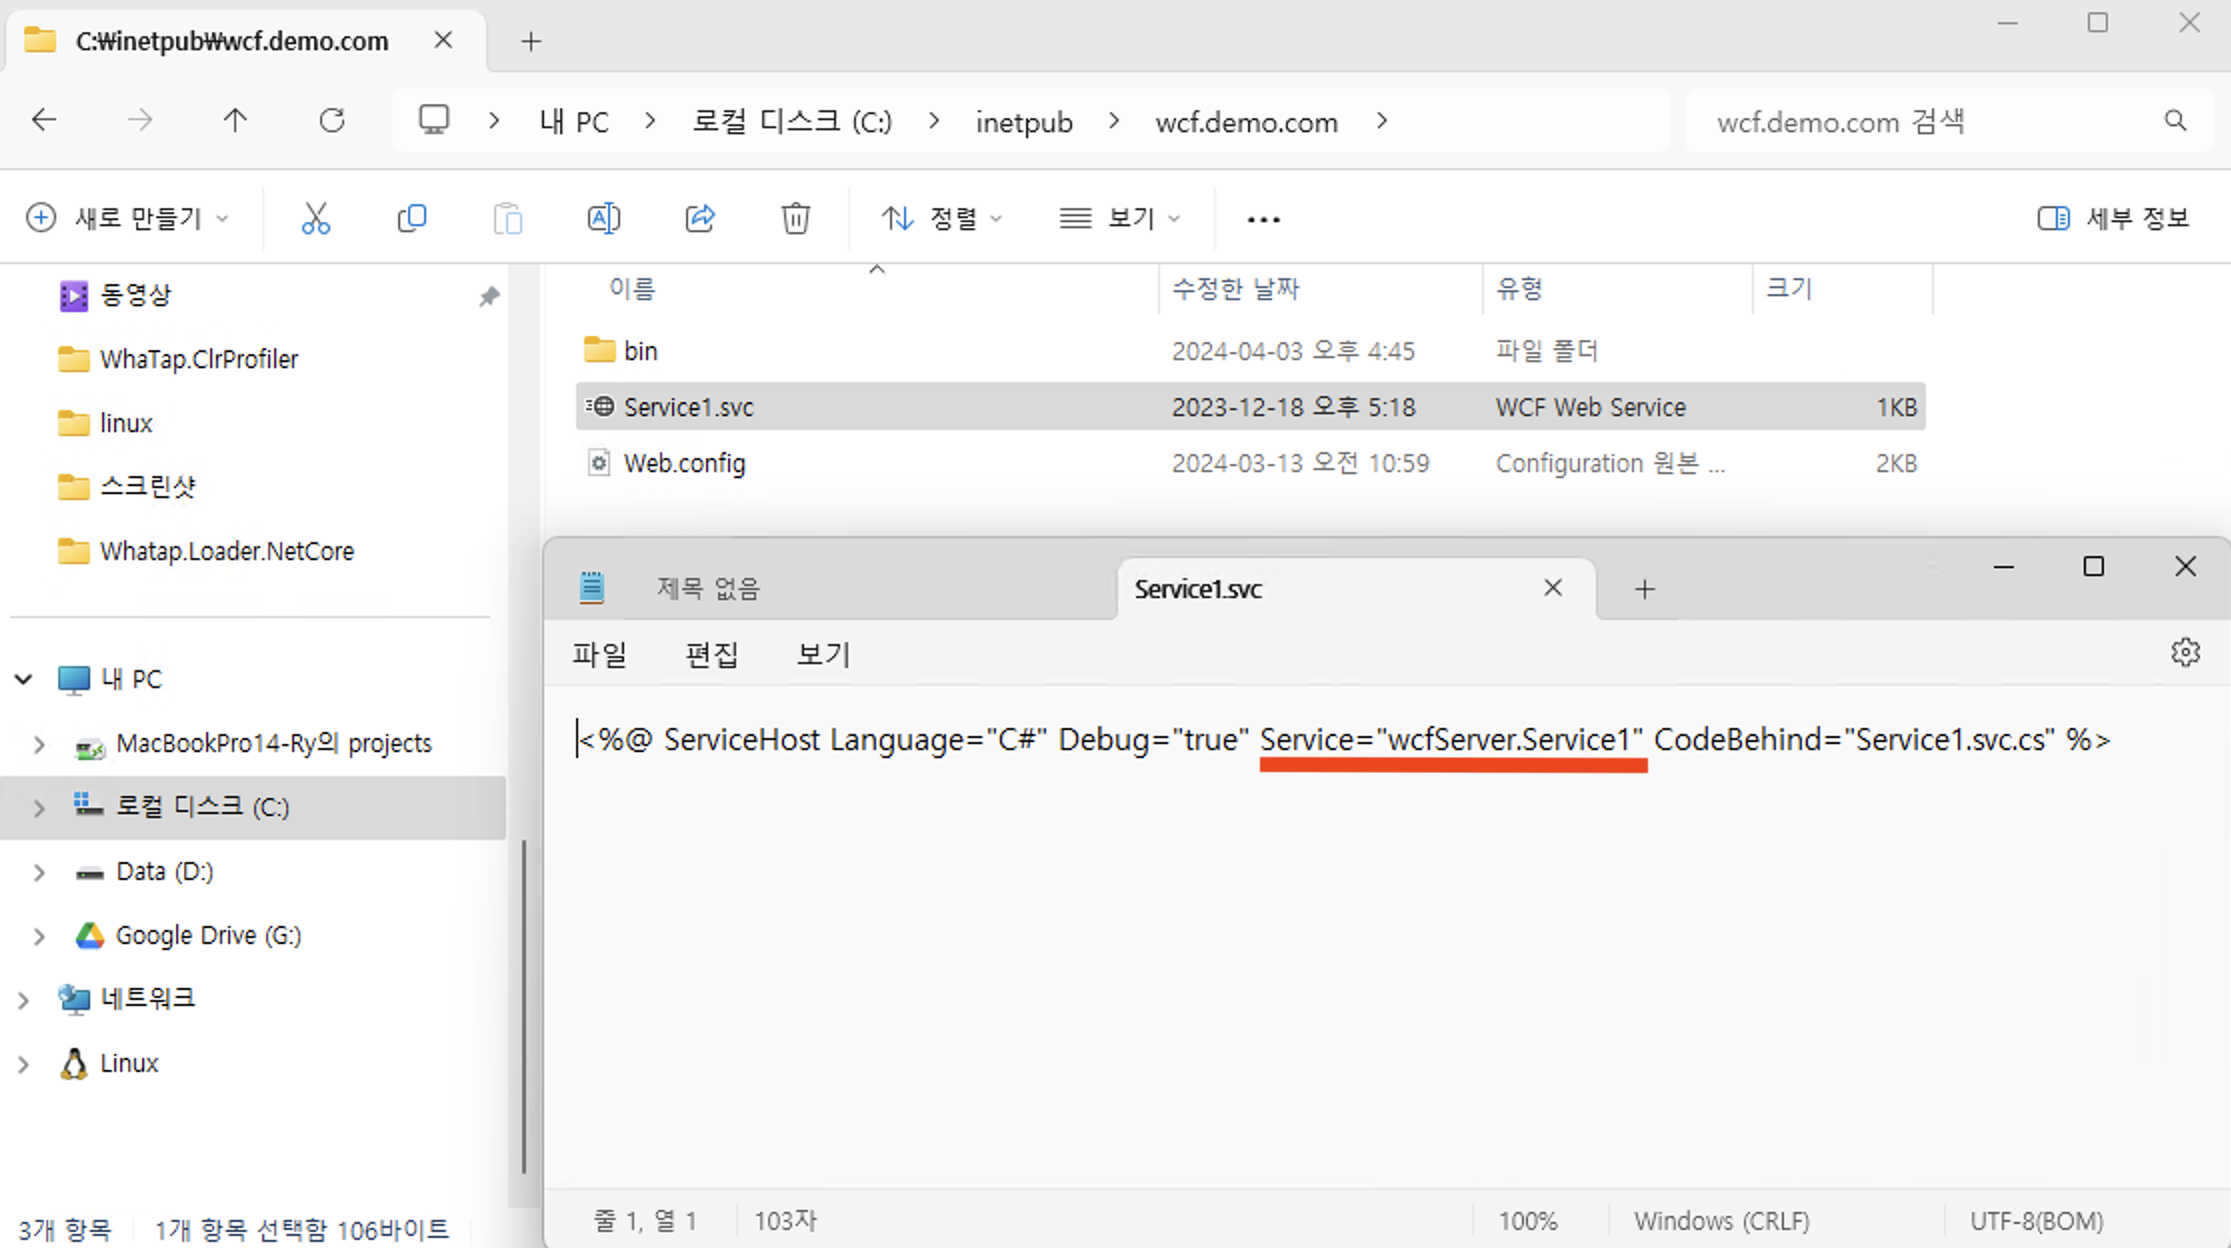Click the Delete trash icon

[796, 218]
